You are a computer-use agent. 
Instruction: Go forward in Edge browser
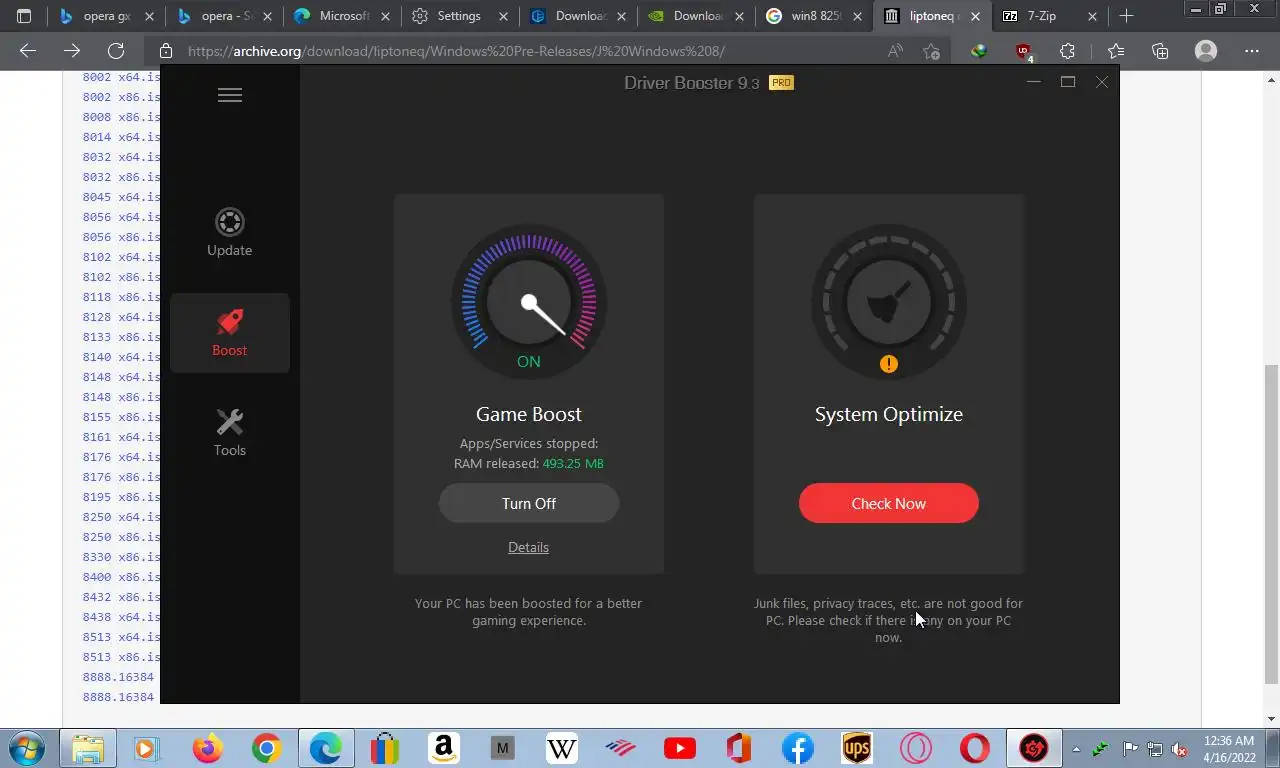(72, 51)
